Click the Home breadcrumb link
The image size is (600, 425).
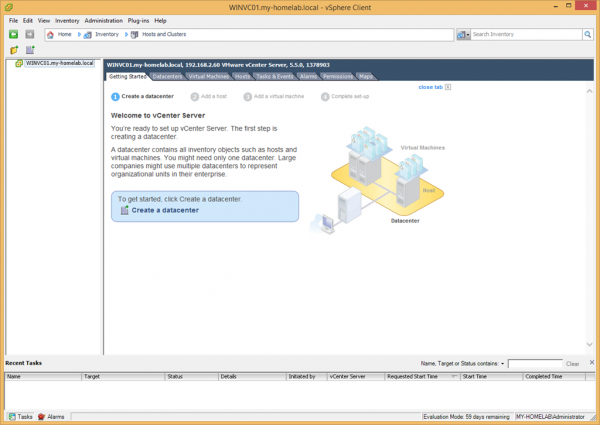tap(65, 34)
